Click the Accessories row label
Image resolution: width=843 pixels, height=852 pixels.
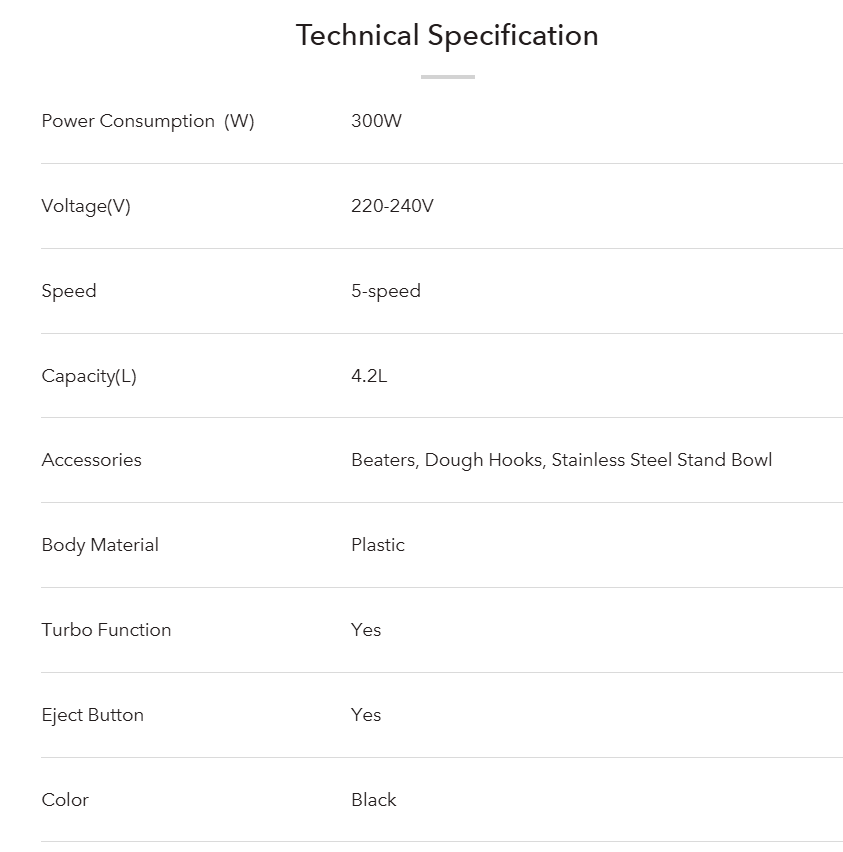[x=92, y=460]
